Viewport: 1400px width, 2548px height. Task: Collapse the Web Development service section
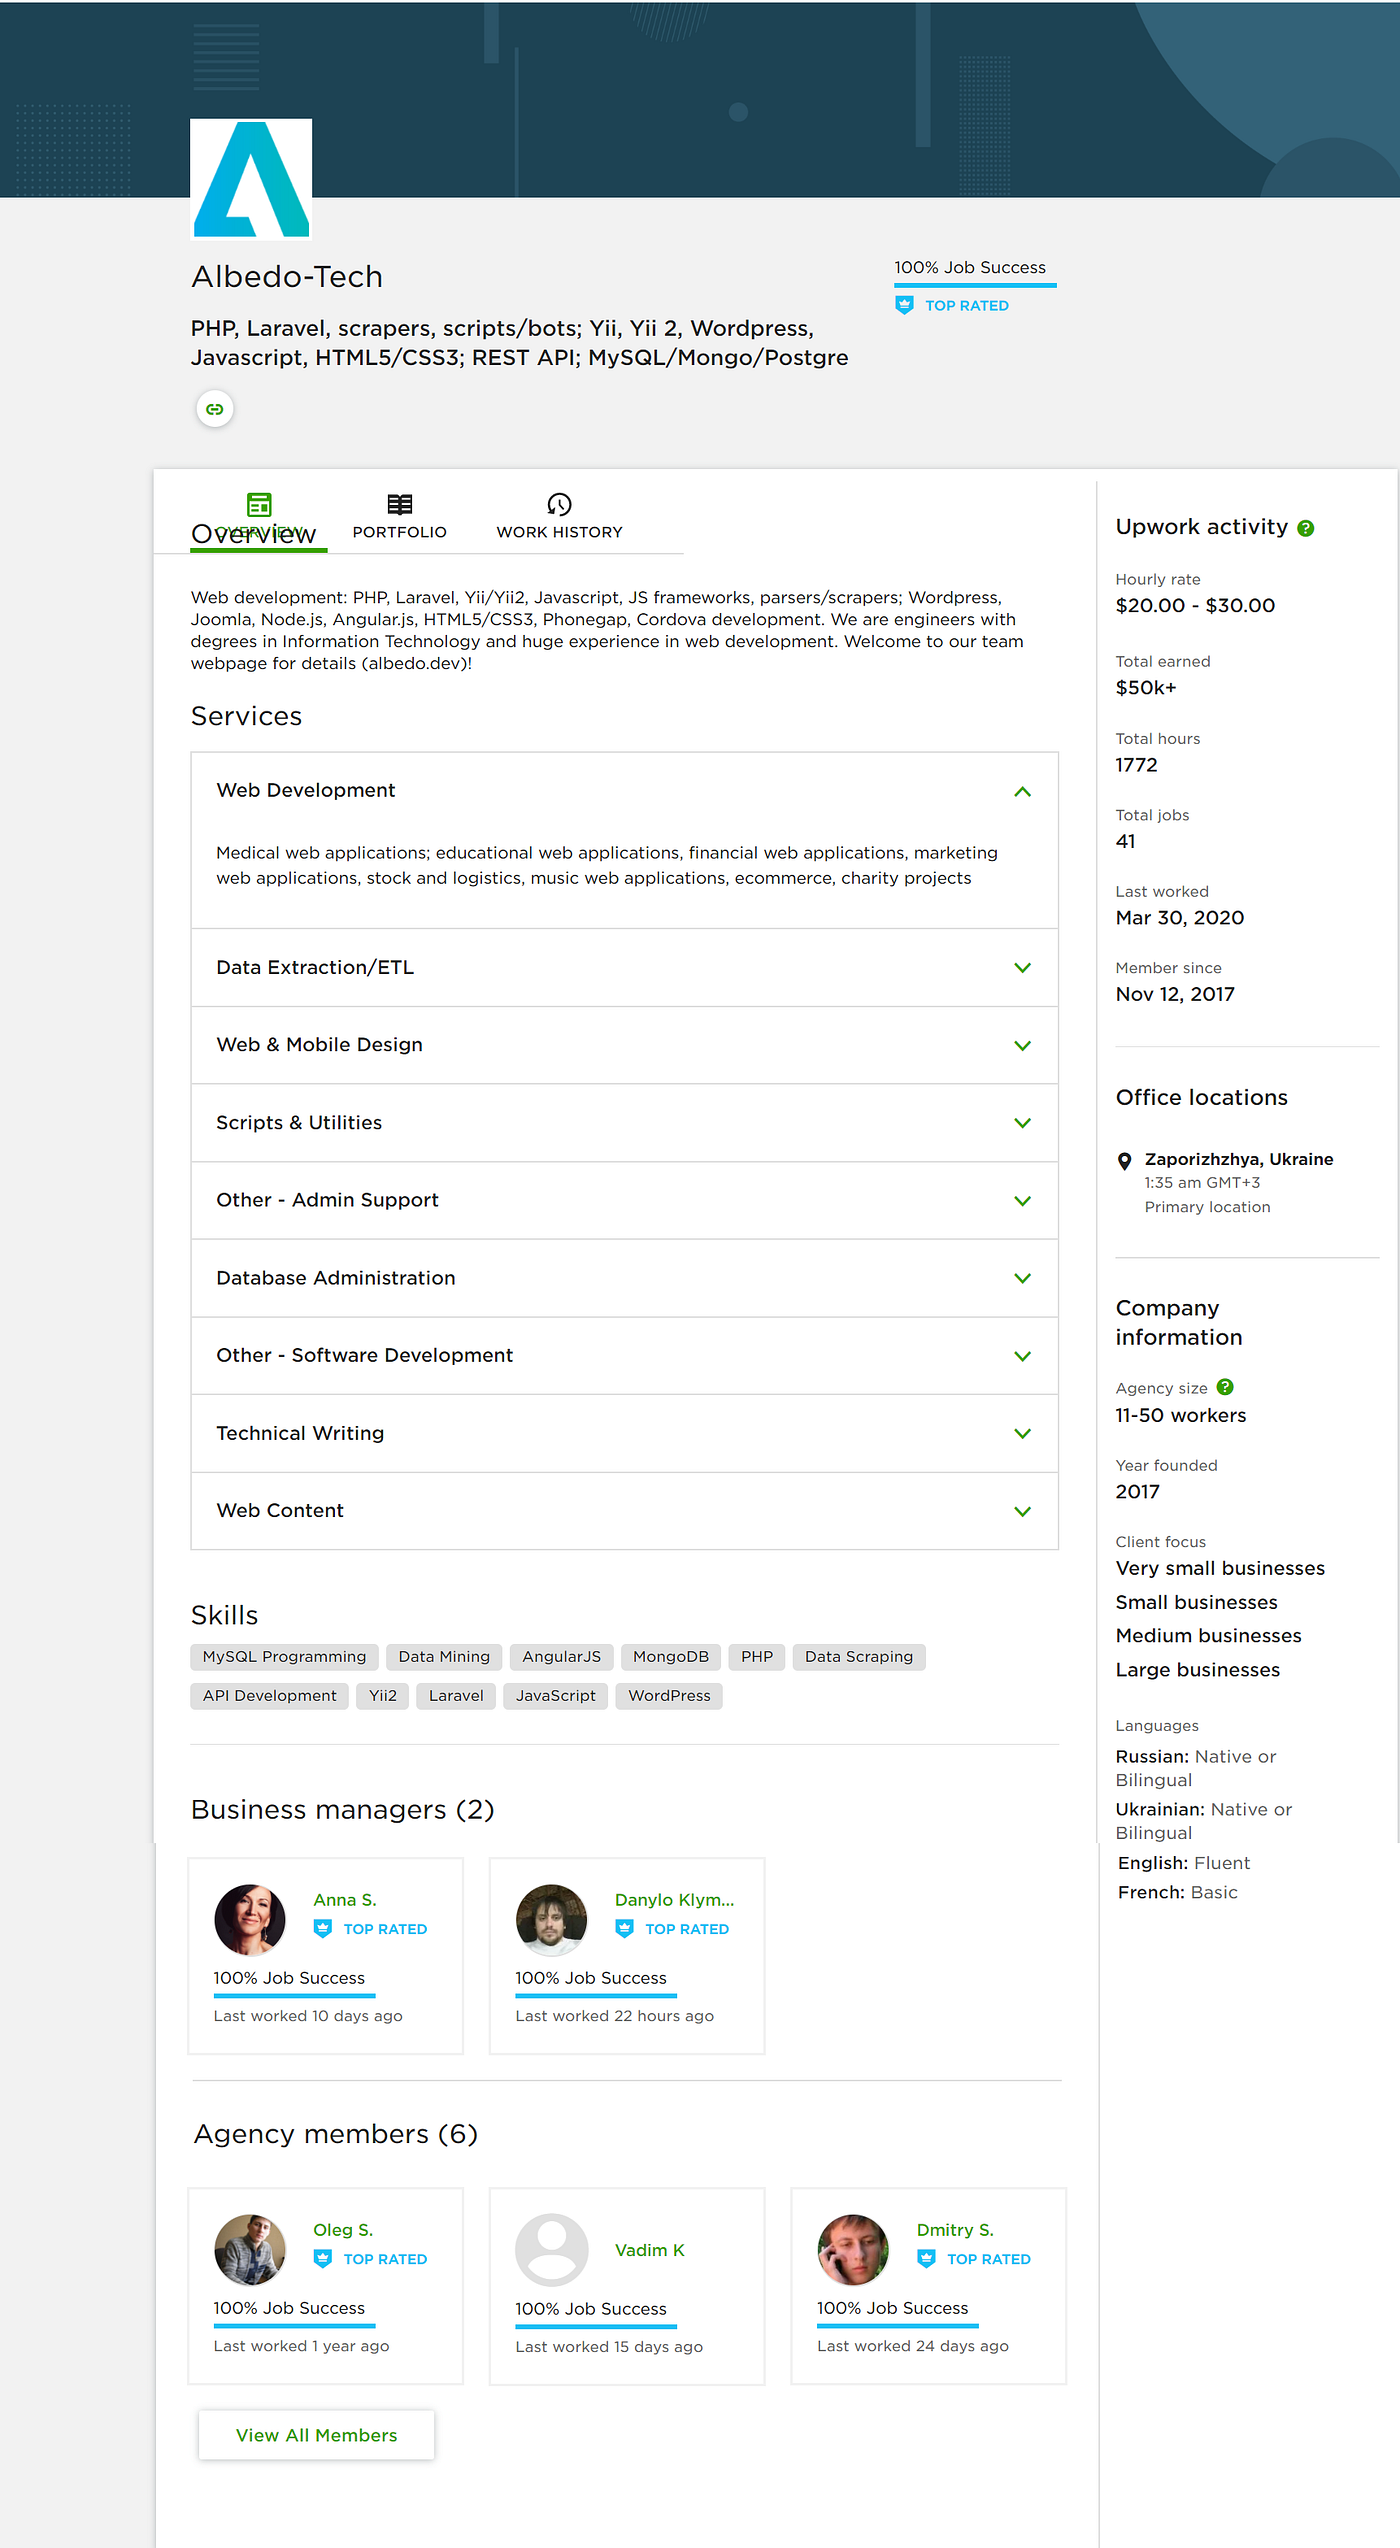pyautogui.click(x=1022, y=791)
